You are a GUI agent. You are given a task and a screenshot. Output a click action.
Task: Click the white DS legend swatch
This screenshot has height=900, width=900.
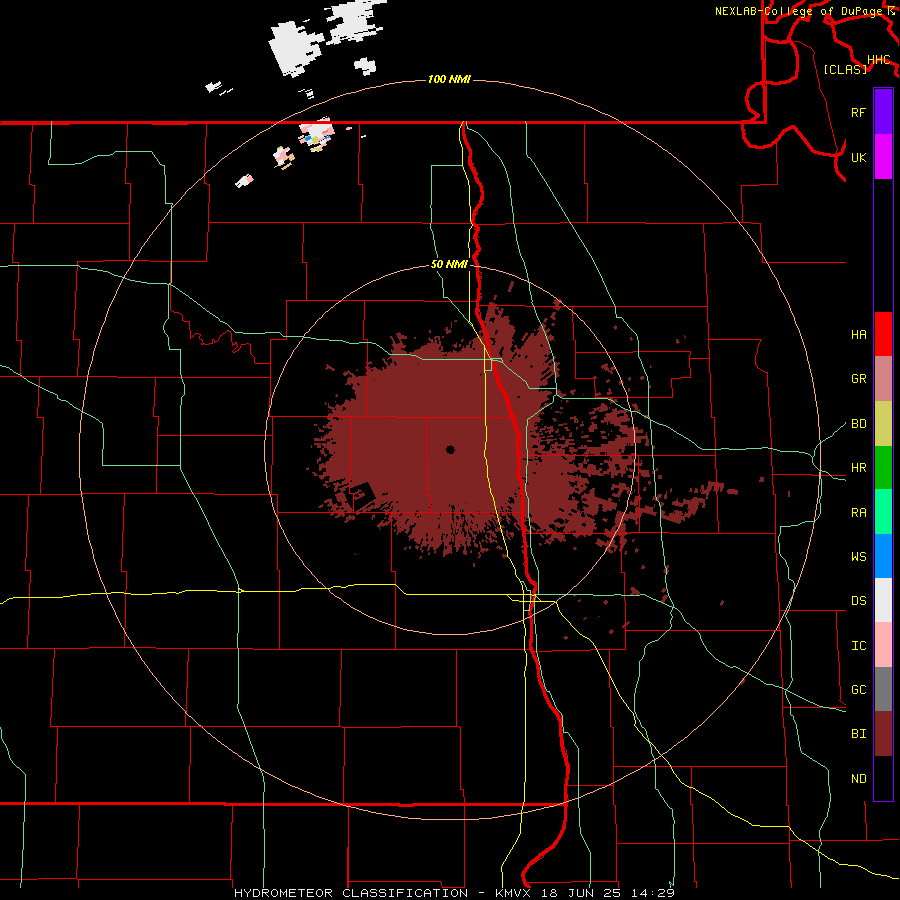pyautogui.click(x=883, y=600)
